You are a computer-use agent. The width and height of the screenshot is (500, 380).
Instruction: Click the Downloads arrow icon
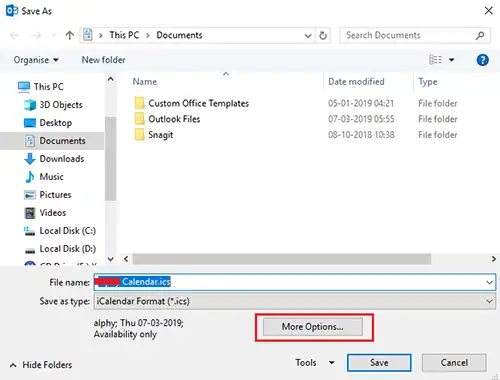30,159
